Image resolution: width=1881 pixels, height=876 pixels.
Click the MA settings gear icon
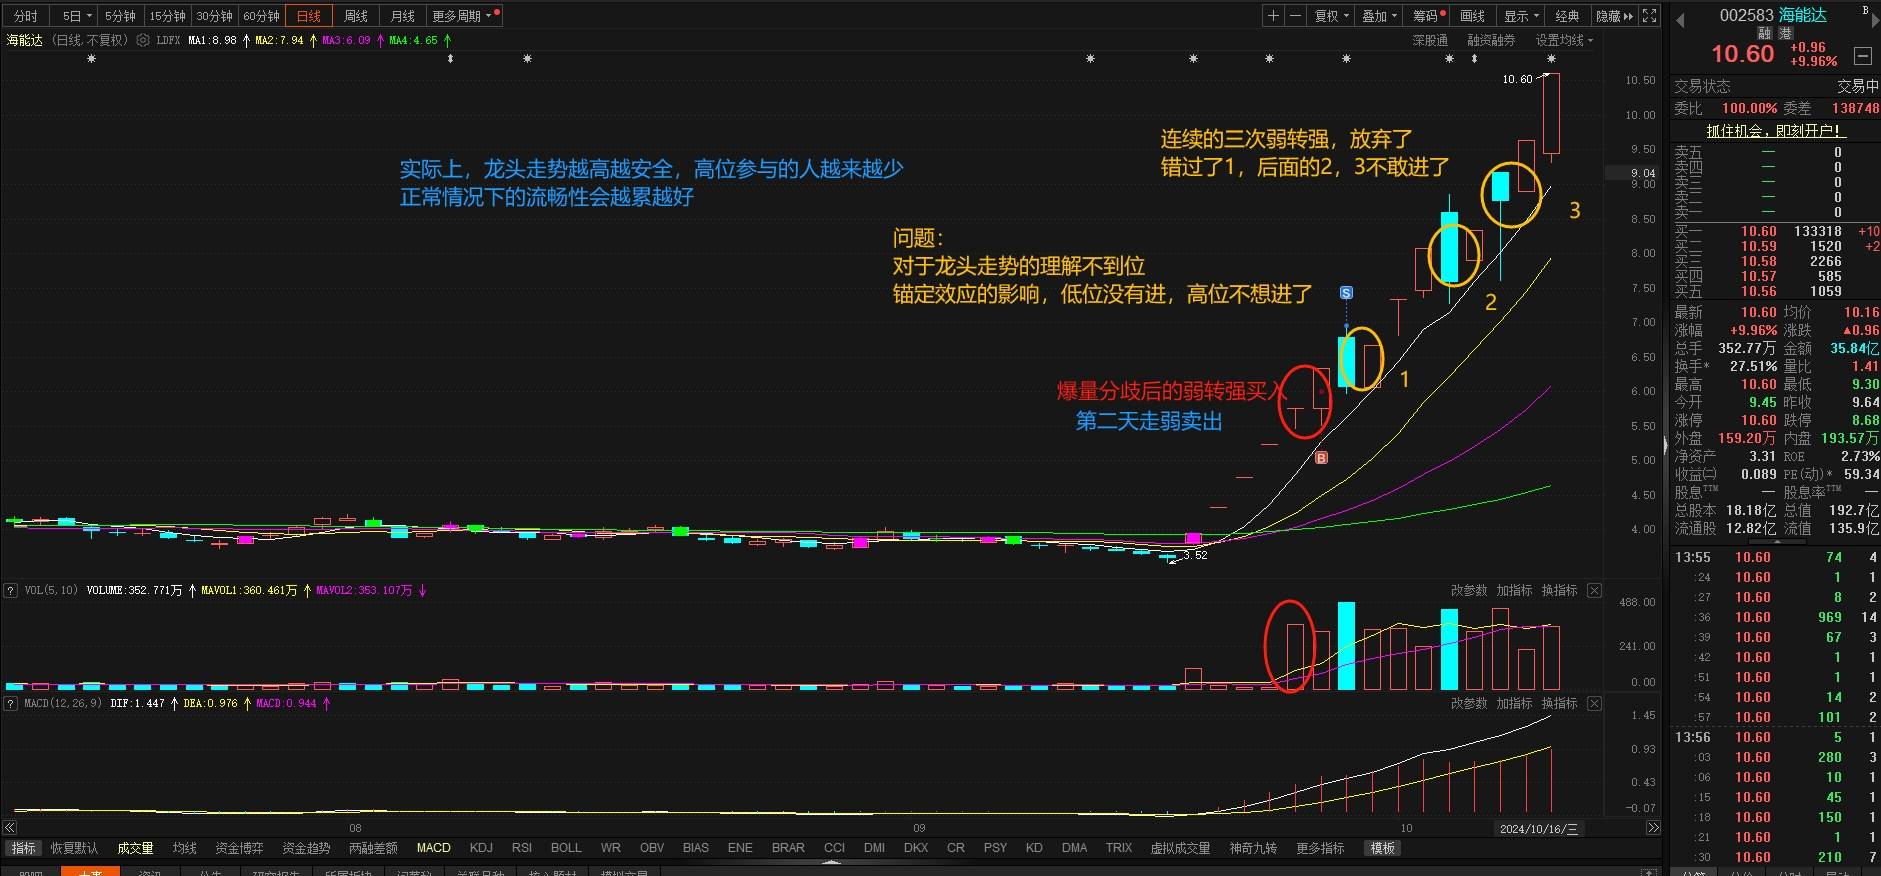(x=143, y=40)
